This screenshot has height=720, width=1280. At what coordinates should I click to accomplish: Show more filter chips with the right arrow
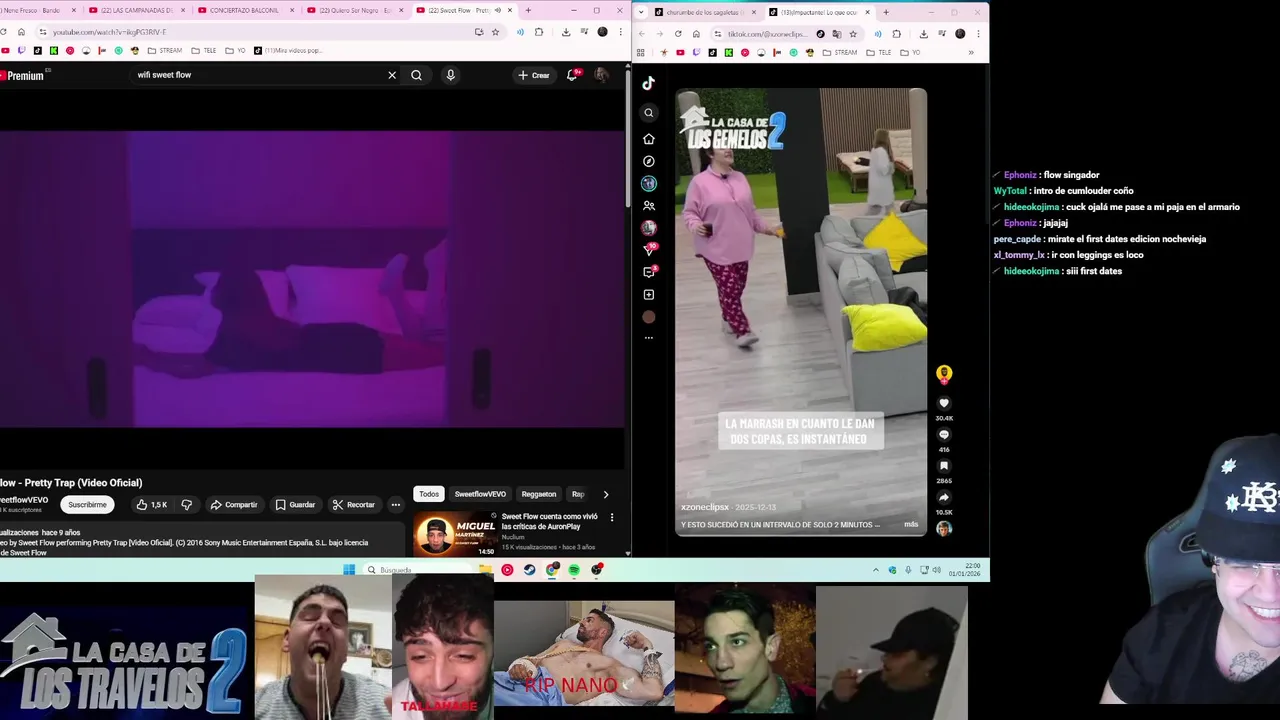click(605, 494)
